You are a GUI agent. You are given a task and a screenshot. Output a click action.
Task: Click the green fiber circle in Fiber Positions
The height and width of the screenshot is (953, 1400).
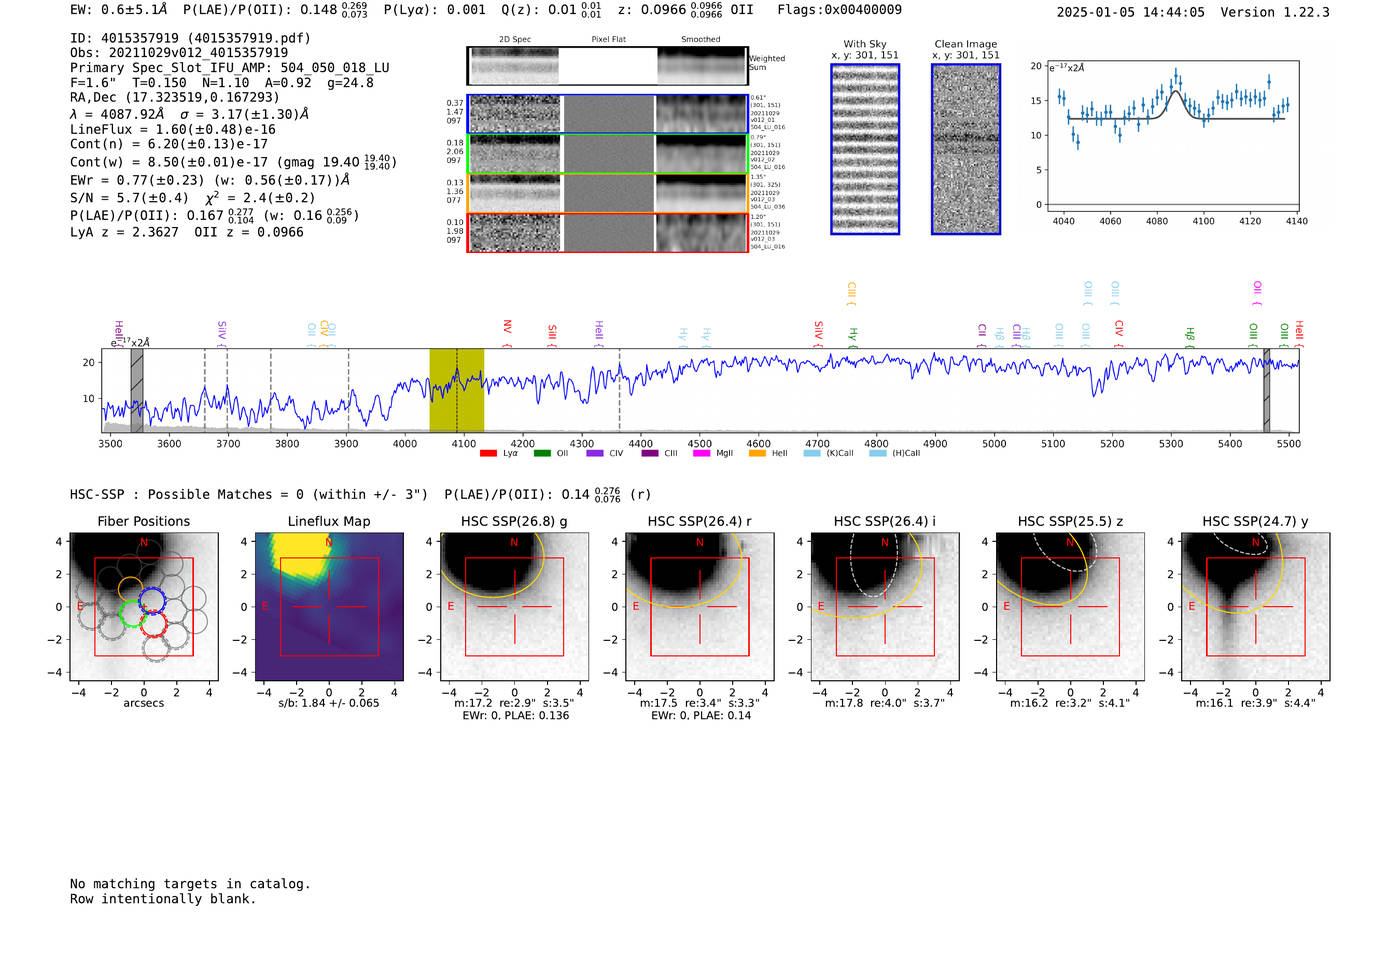click(x=133, y=612)
